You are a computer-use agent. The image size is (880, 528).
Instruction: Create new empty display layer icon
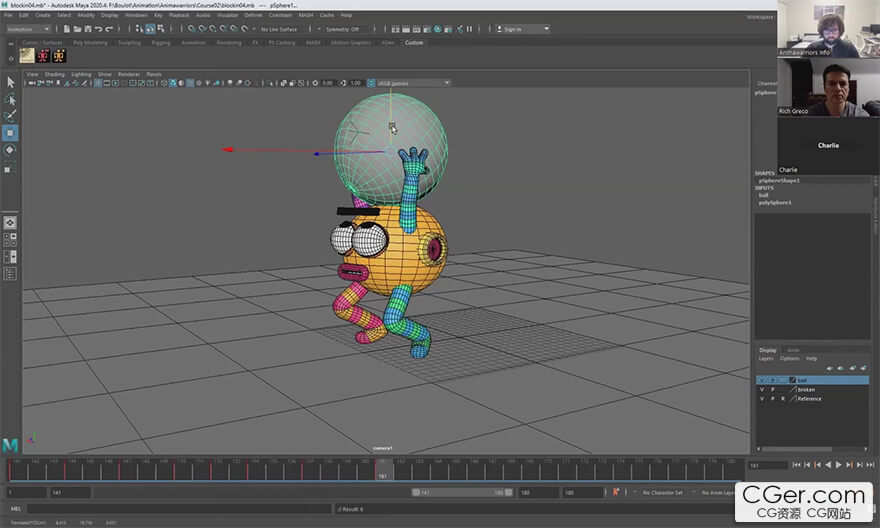852,368
